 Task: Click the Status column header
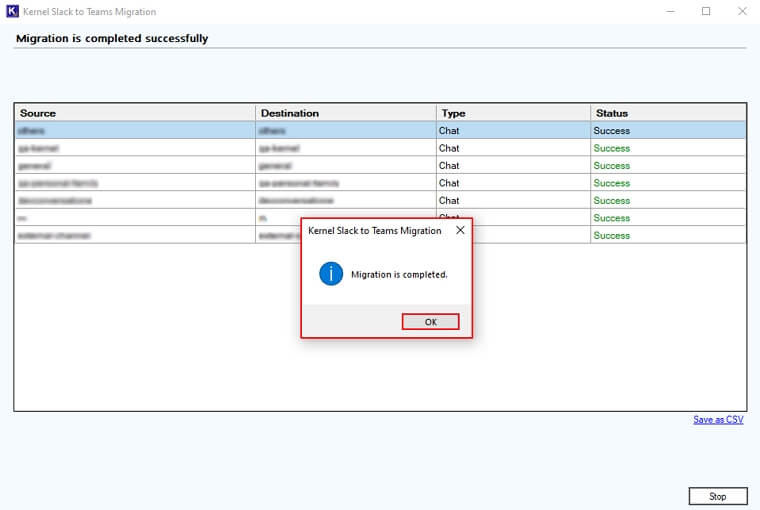[x=668, y=113]
